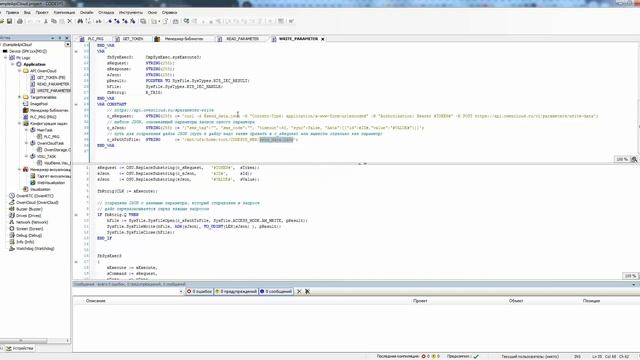Select WebVisualization in the device tree
This screenshot has width=640, height=360.
[x=51, y=183]
